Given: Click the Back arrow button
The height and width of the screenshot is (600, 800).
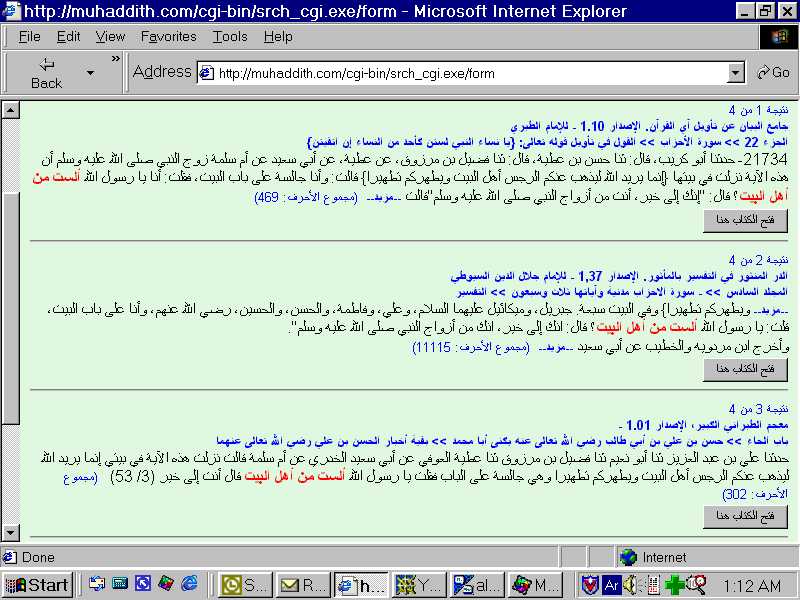Looking at the screenshot, I should point(46,73).
